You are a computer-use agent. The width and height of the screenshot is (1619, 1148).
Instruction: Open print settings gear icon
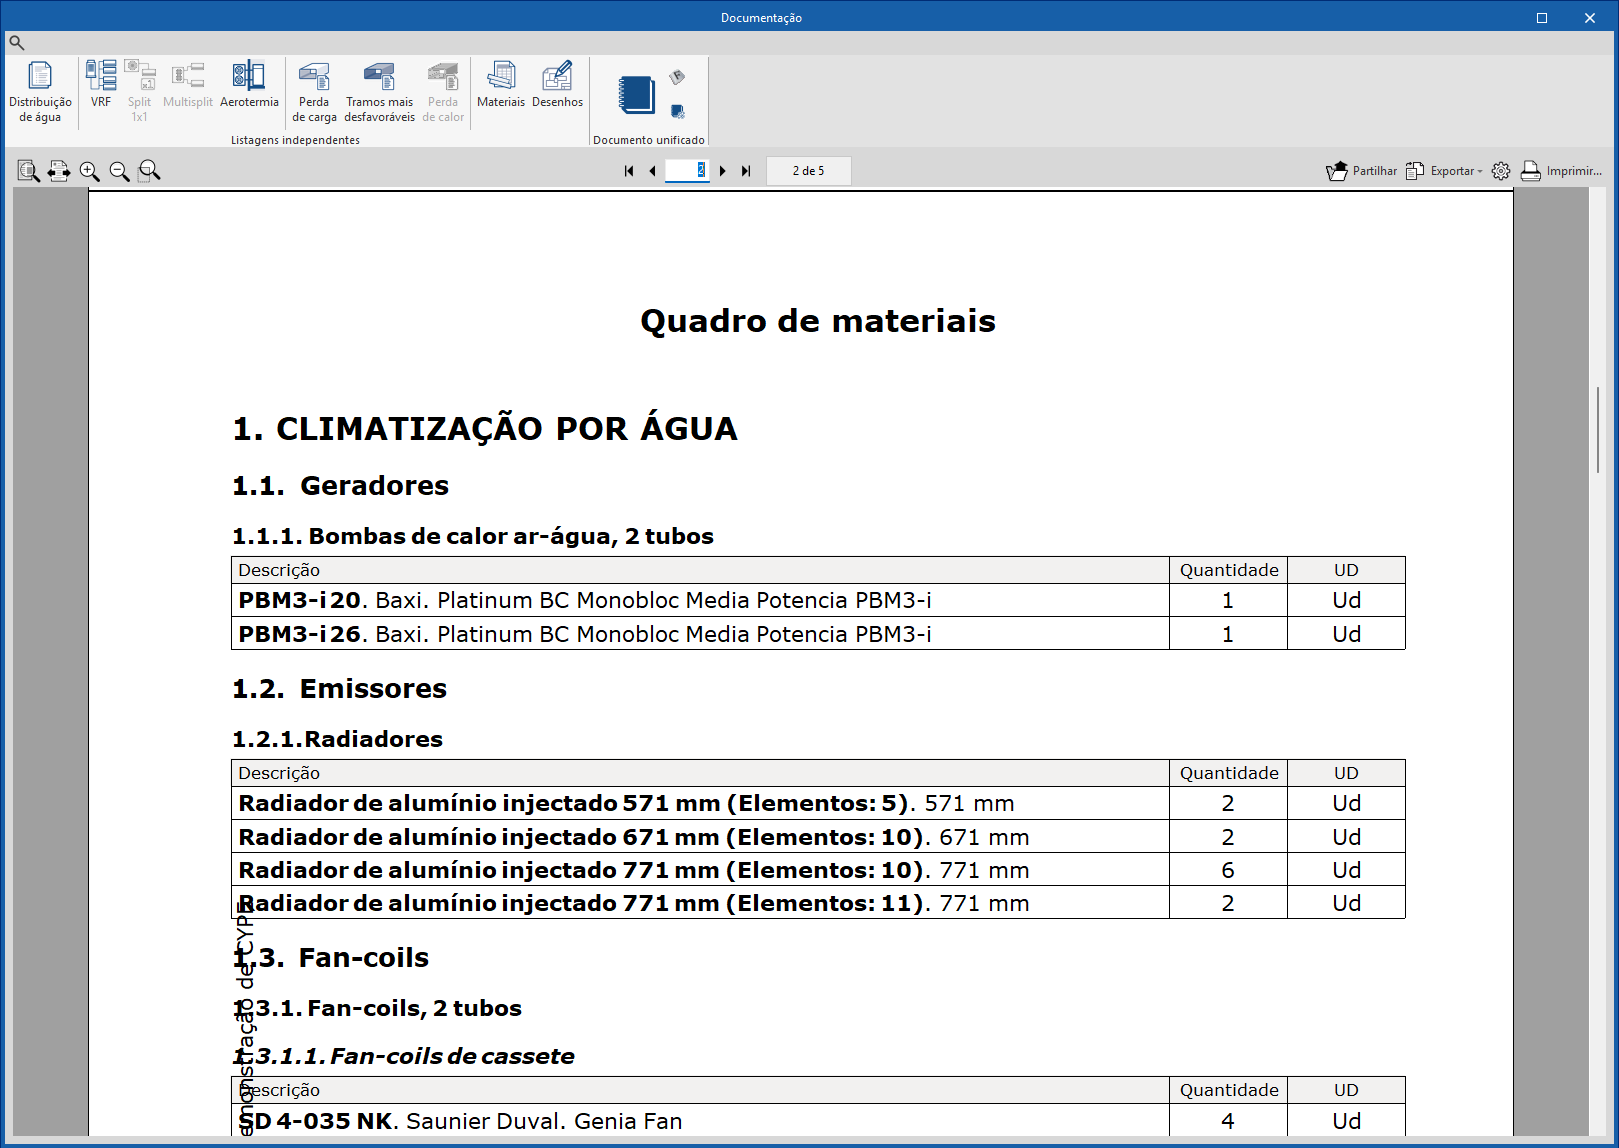[1501, 171]
